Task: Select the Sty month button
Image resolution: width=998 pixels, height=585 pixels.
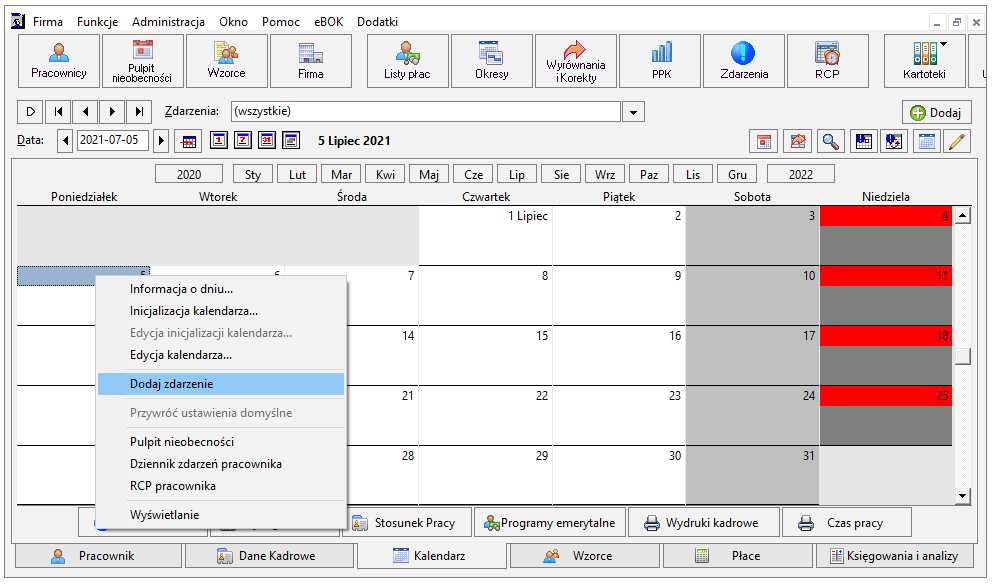Action: tap(253, 174)
